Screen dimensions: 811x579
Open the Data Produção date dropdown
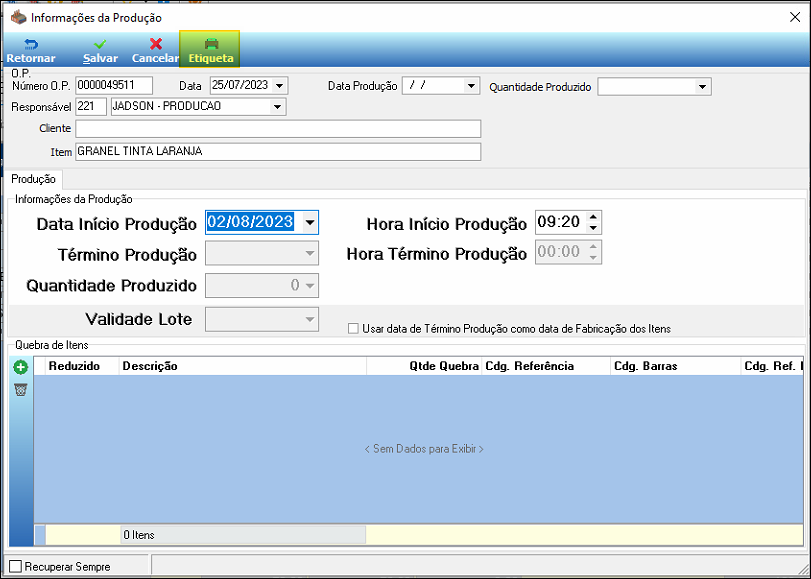(471, 86)
